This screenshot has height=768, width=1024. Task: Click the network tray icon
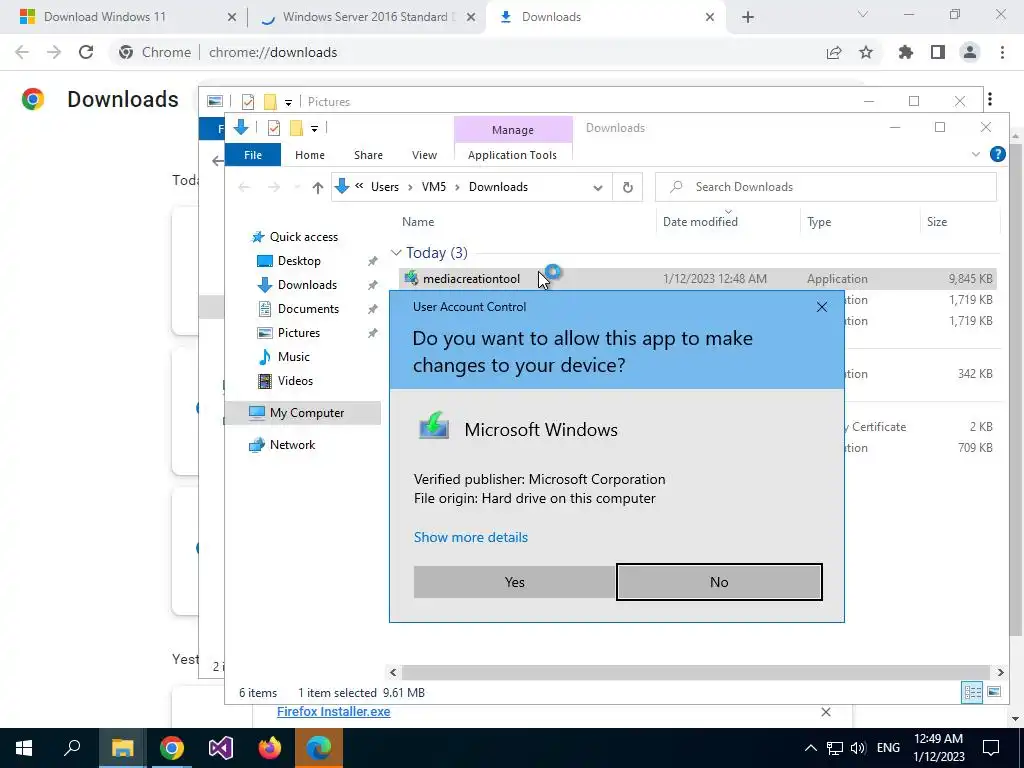(835, 748)
